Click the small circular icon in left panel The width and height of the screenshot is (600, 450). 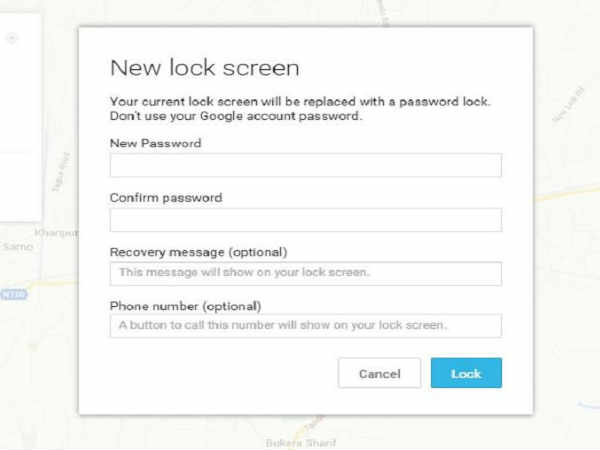(x=12, y=38)
